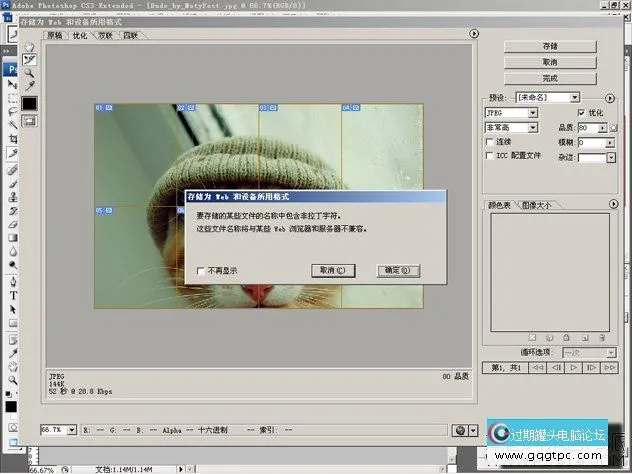The image size is (632, 474).
Task: Select the Magic Wand tool in Photoshop toolbox
Action: point(12,125)
